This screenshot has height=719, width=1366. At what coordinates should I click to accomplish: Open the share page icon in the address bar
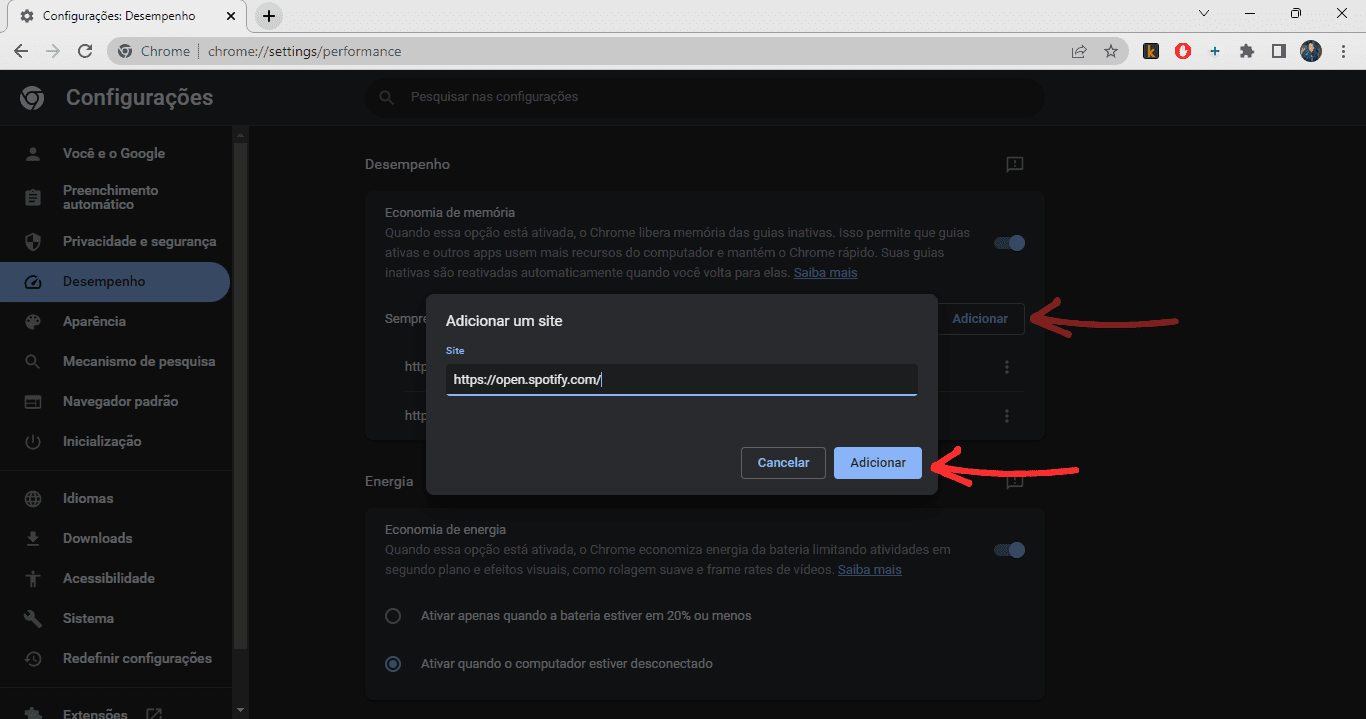click(x=1079, y=51)
